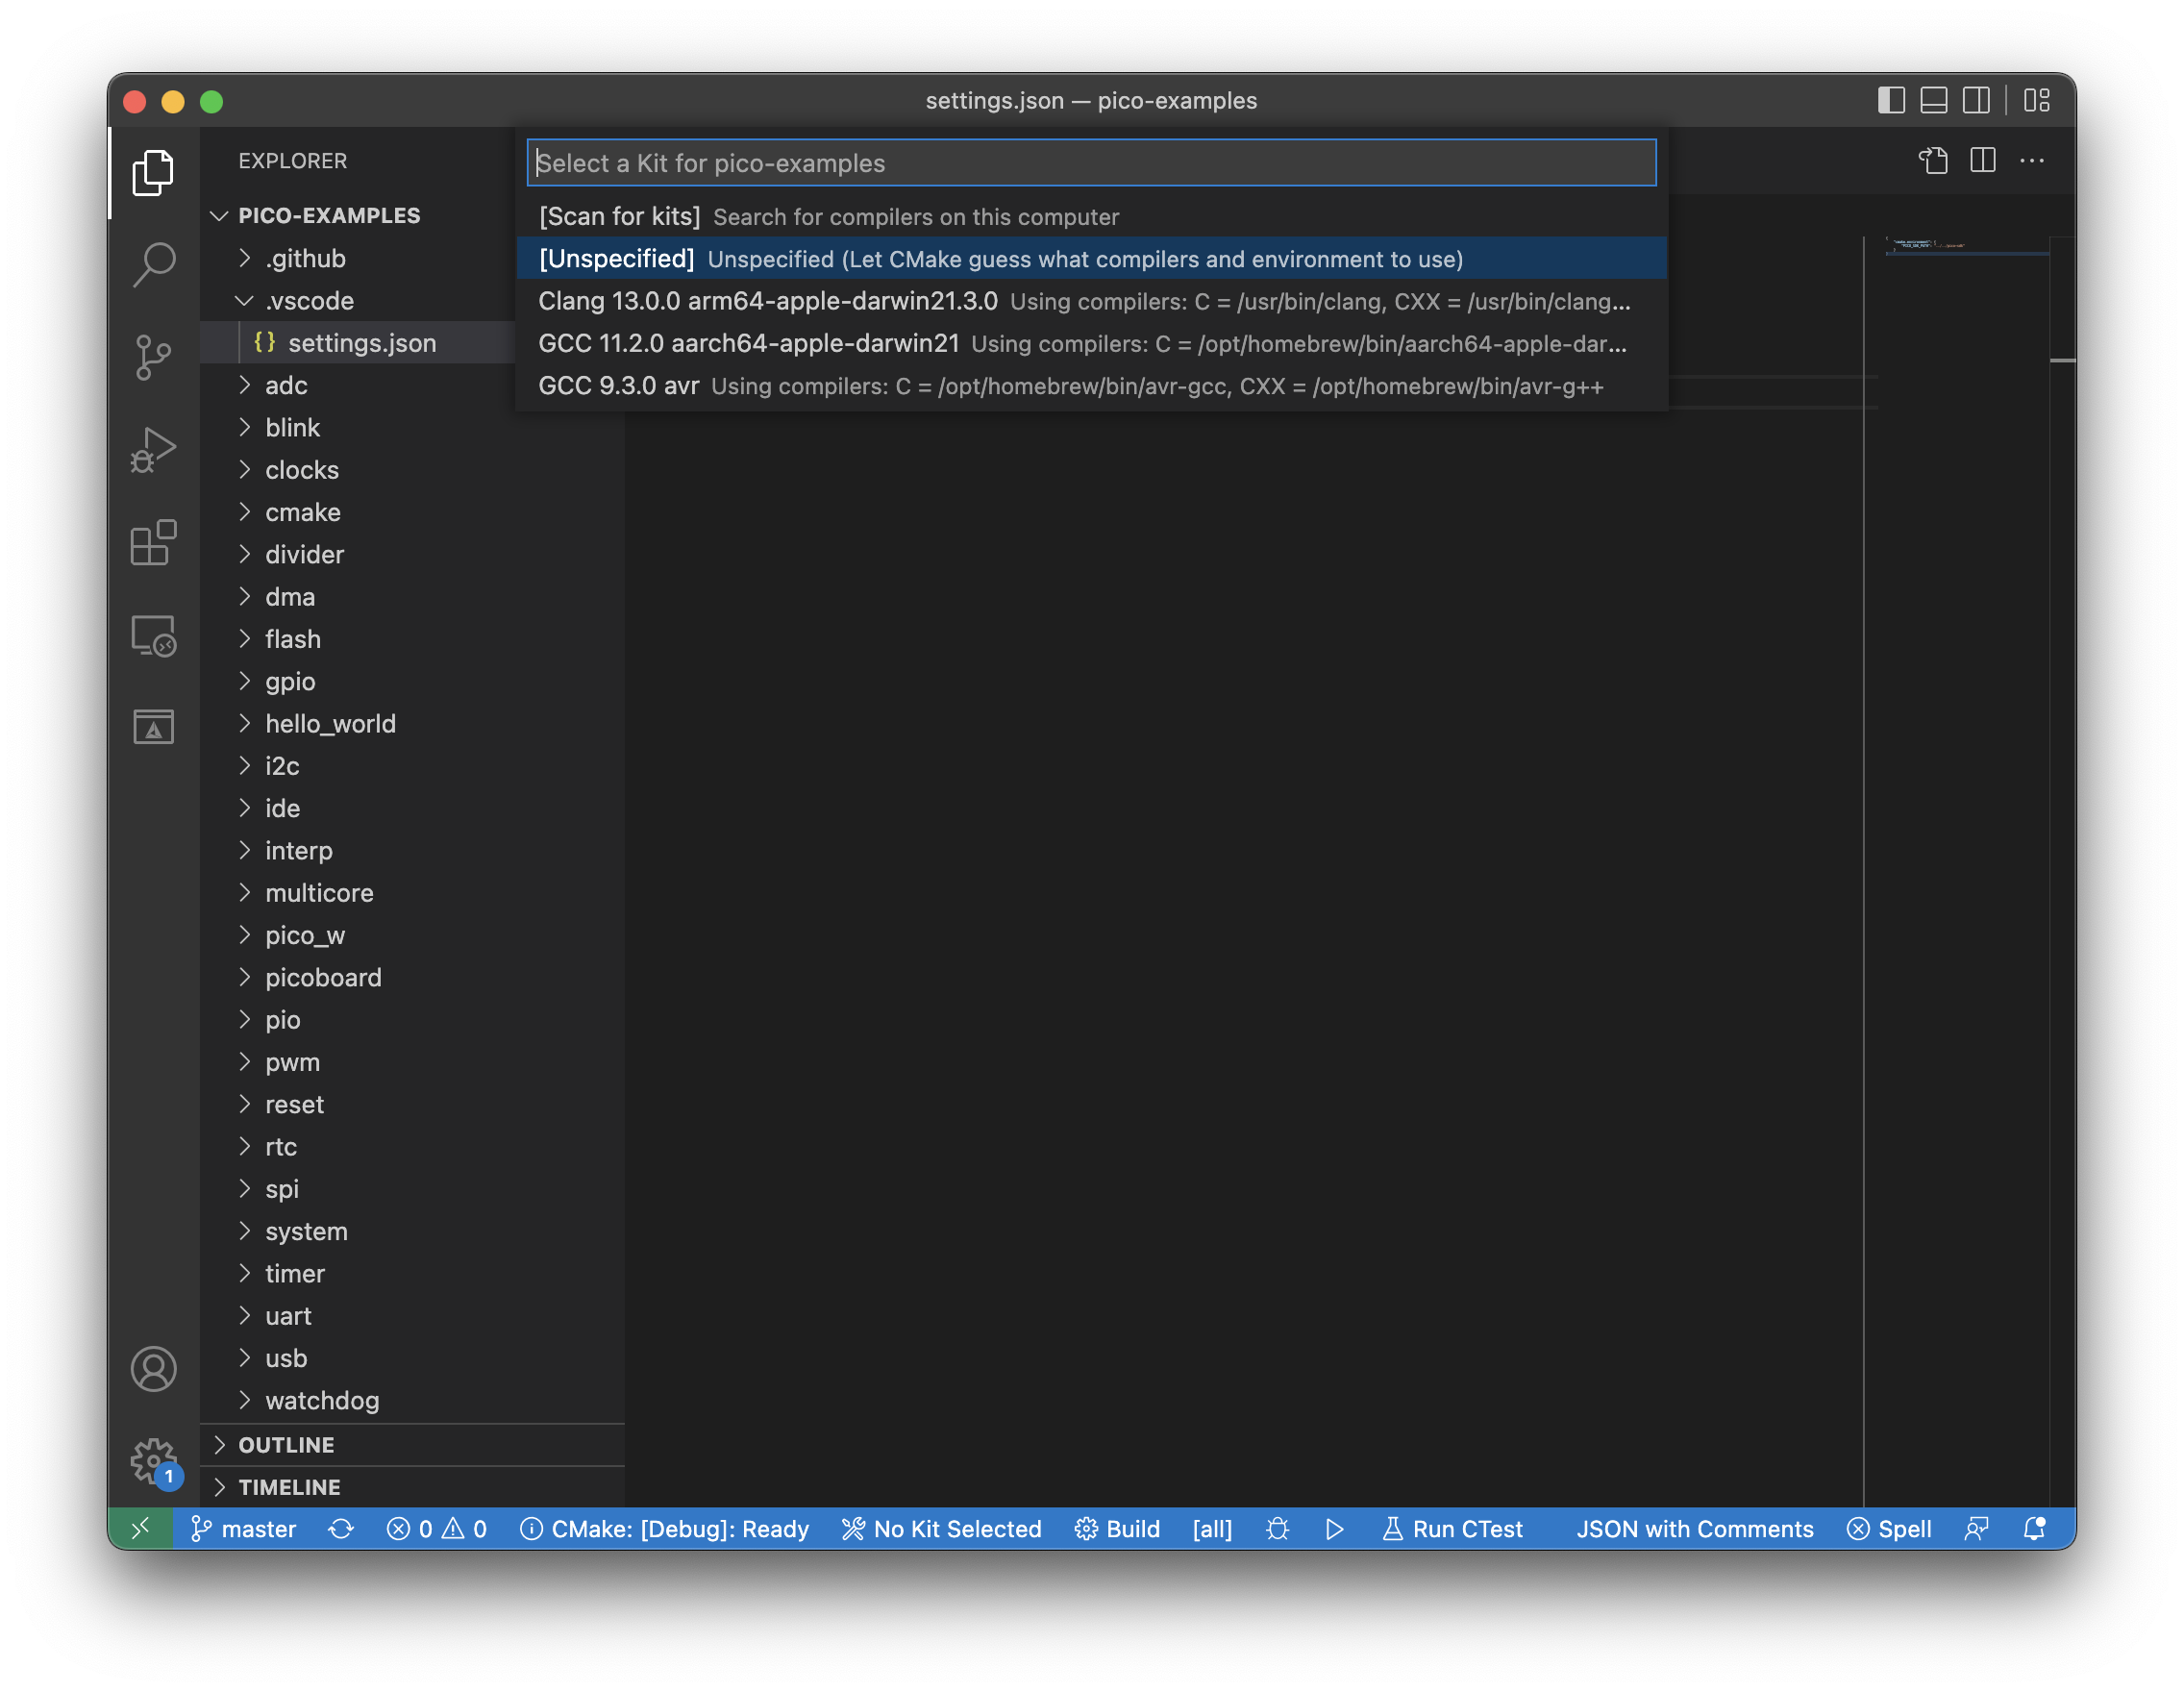Viewport: 2184px width, 1692px height.
Task: Toggle primary side bar layout icon
Action: [x=1891, y=100]
